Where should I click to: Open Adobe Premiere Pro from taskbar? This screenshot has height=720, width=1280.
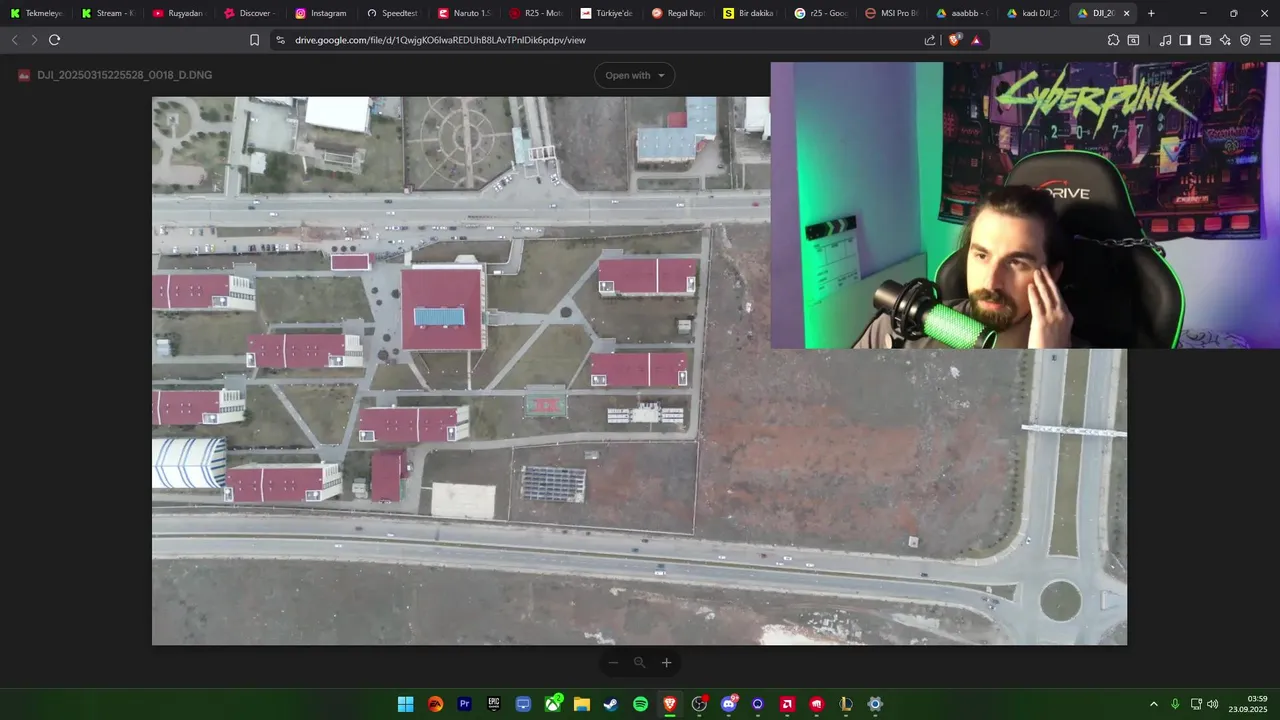point(464,704)
